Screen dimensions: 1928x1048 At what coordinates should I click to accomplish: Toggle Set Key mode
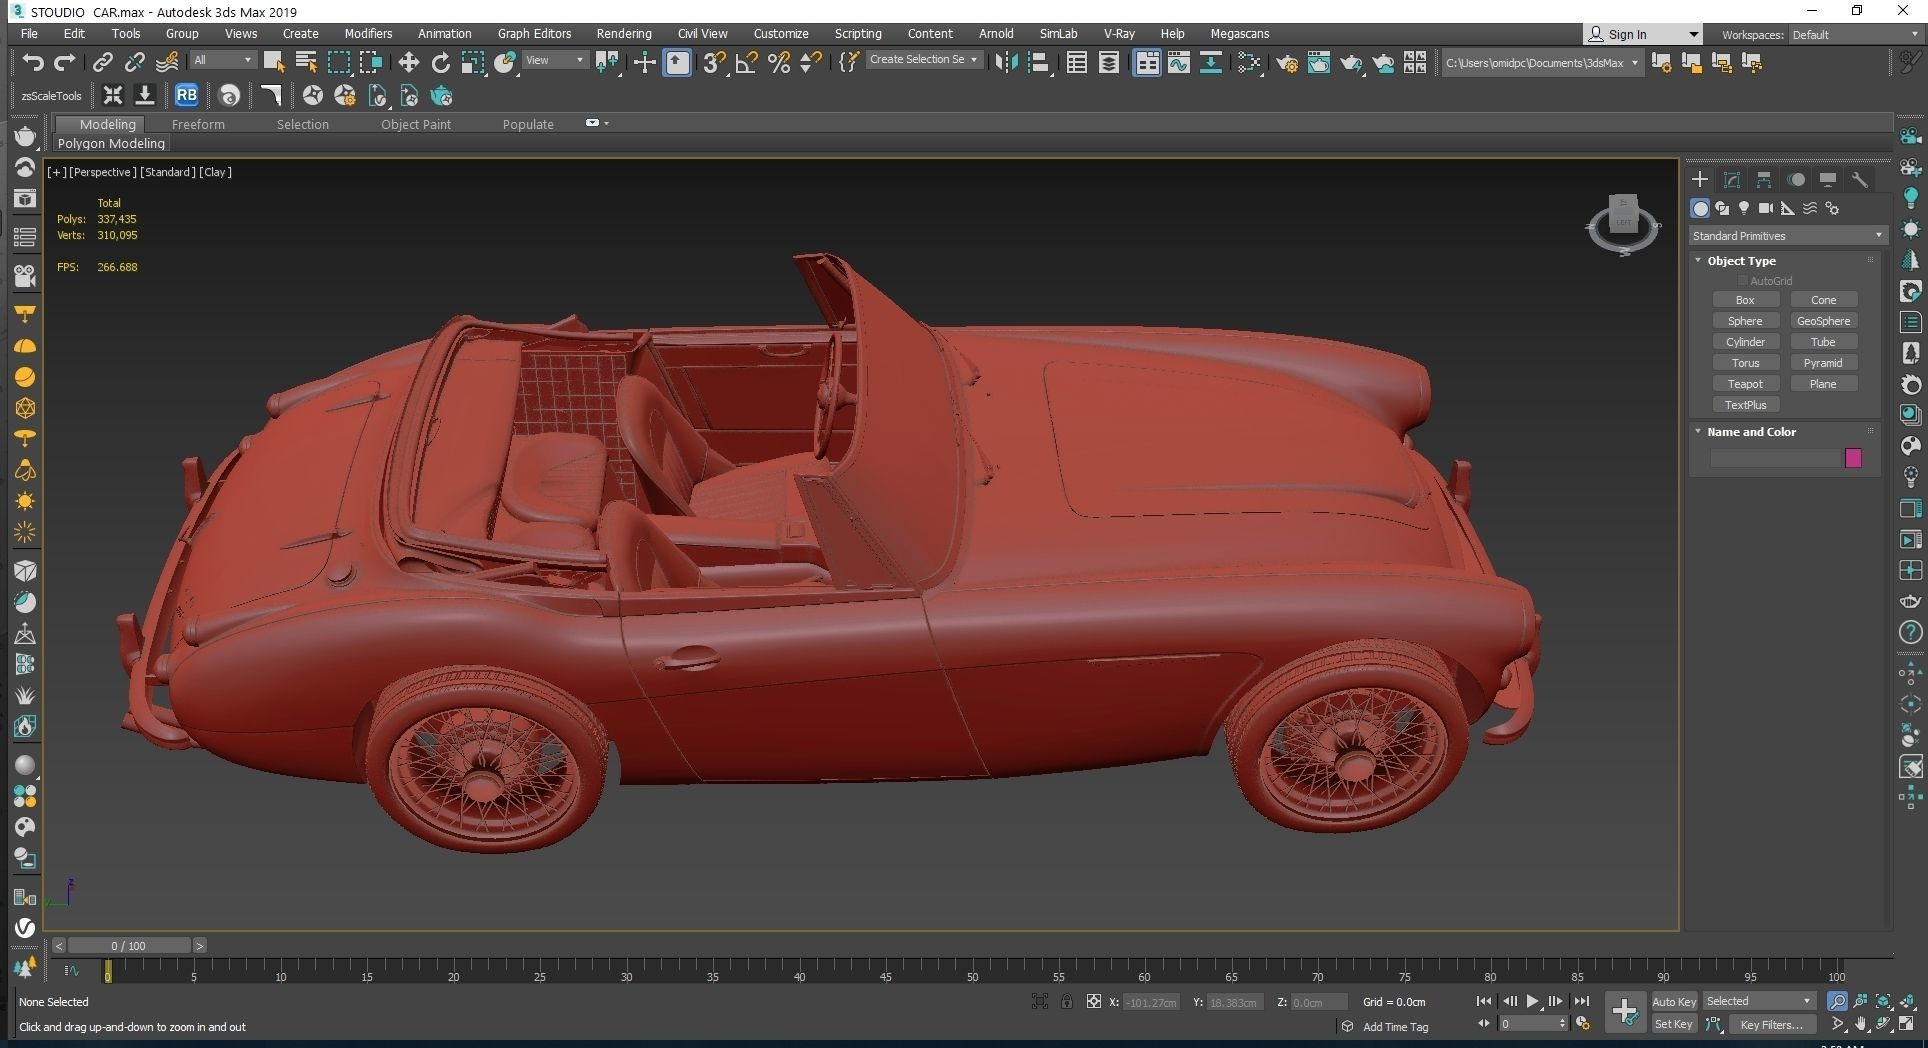click(1674, 1024)
